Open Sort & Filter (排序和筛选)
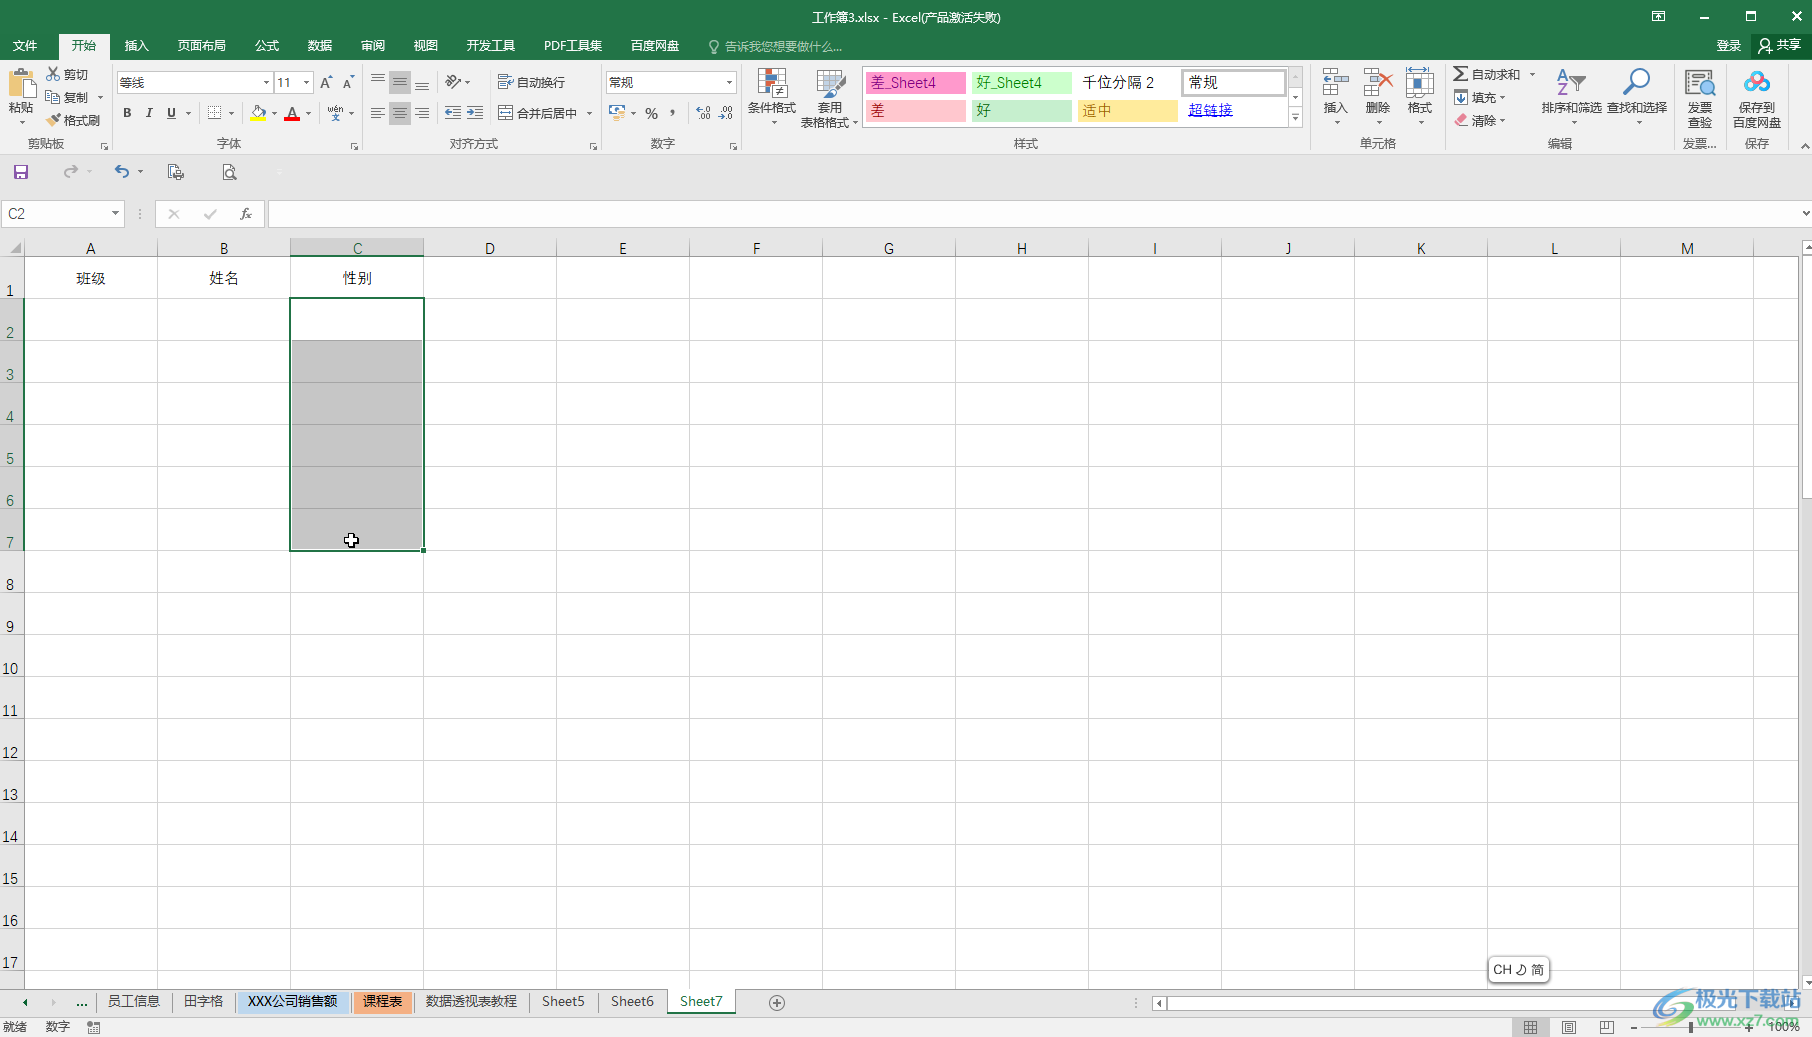This screenshot has height=1037, width=1812. tap(1571, 96)
